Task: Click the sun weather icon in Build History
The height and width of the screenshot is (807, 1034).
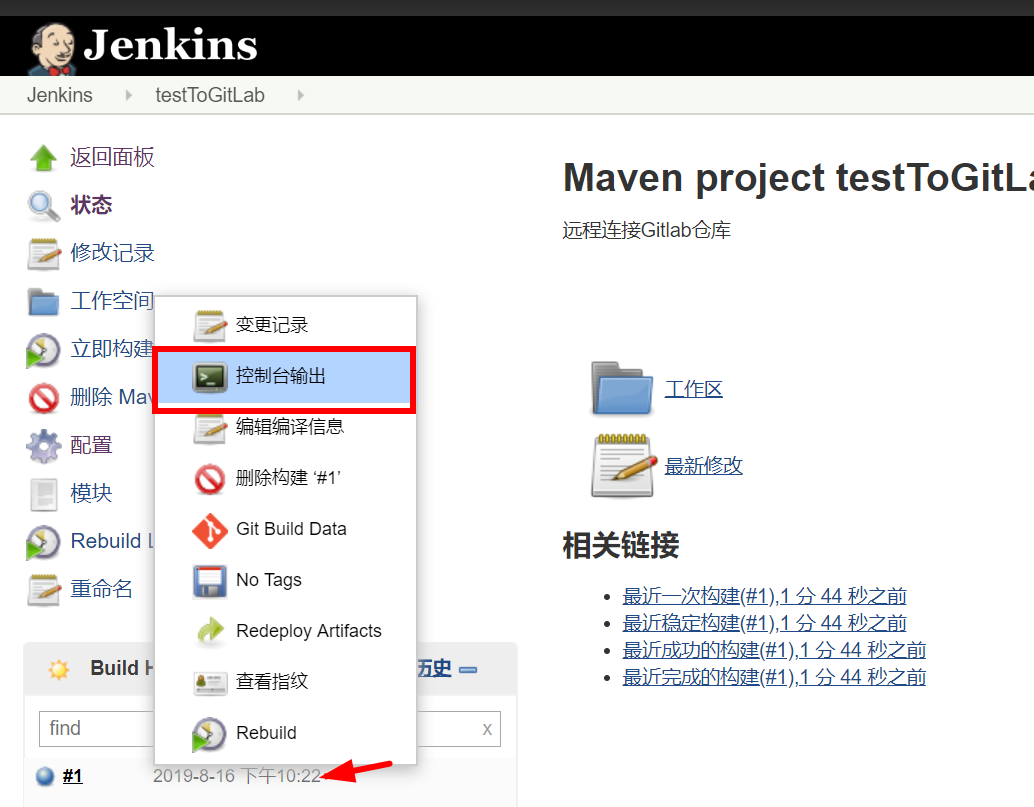Action: [59, 669]
